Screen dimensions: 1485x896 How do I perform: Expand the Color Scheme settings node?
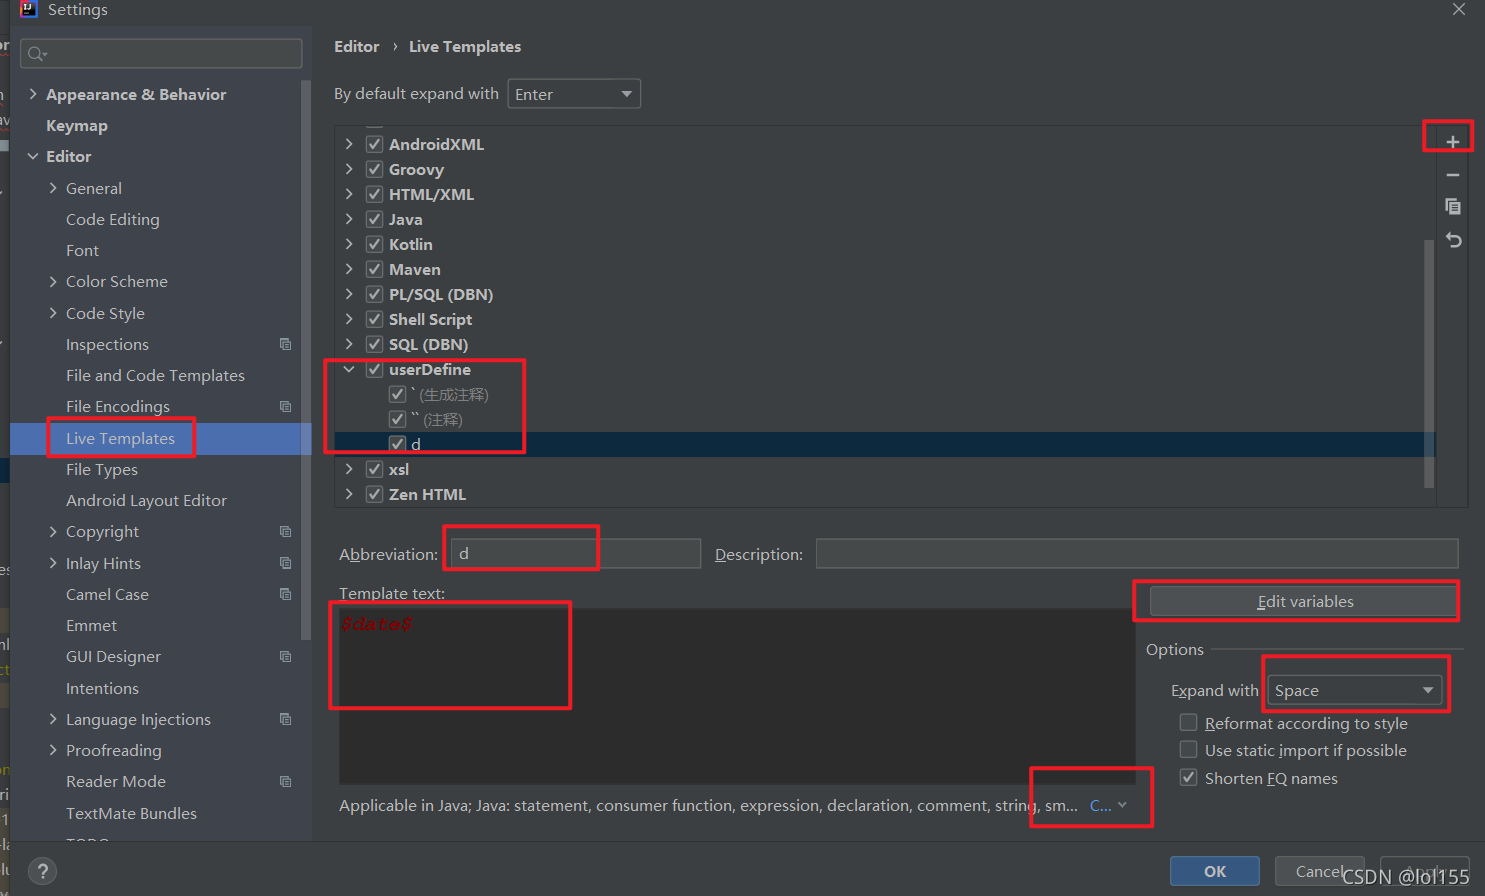click(x=53, y=281)
